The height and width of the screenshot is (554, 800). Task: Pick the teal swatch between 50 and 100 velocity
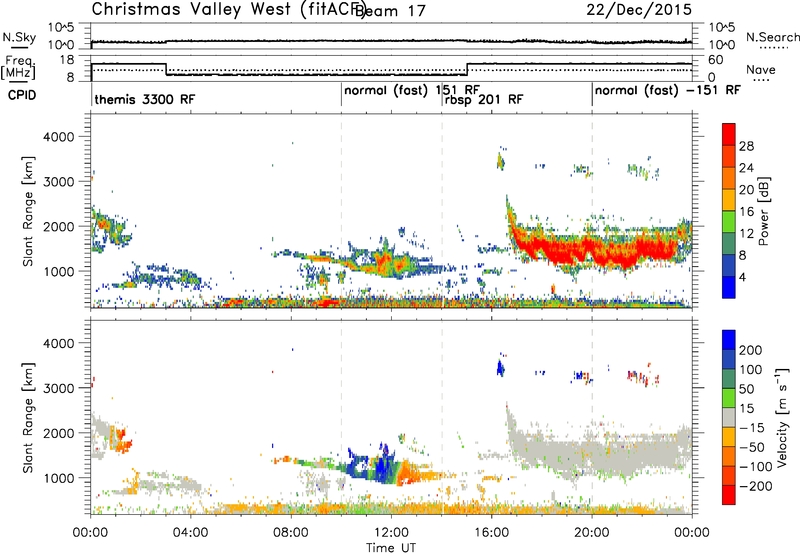point(729,379)
